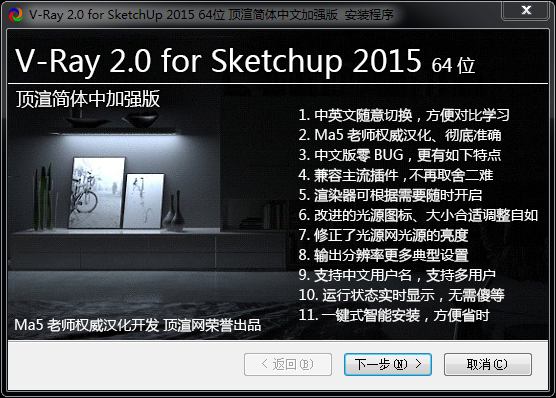
Task: Click feature line 3 中文版零 BUG
Action: [x=400, y=155]
